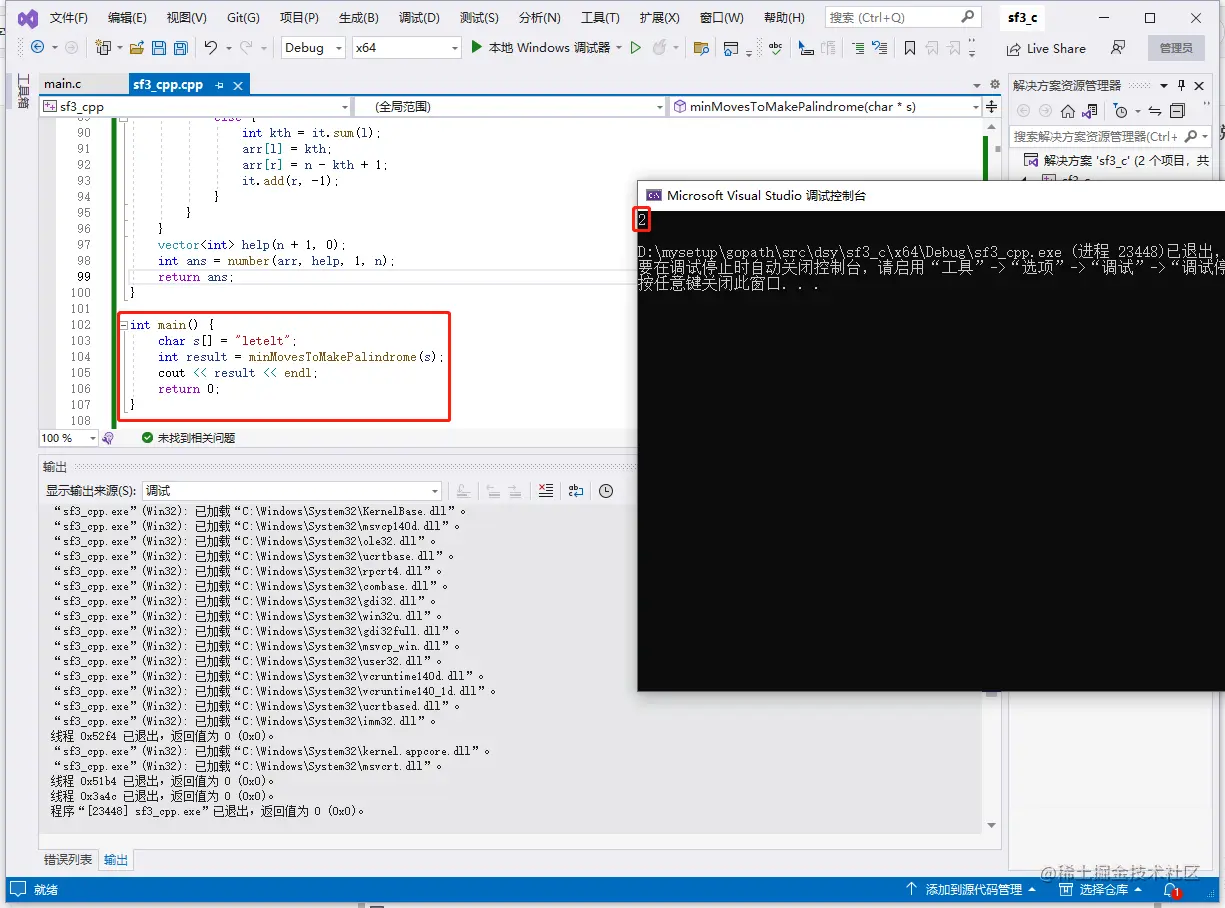Click the New Project toolbar icon
Viewport: 1225px width, 908px height.
coord(102,48)
